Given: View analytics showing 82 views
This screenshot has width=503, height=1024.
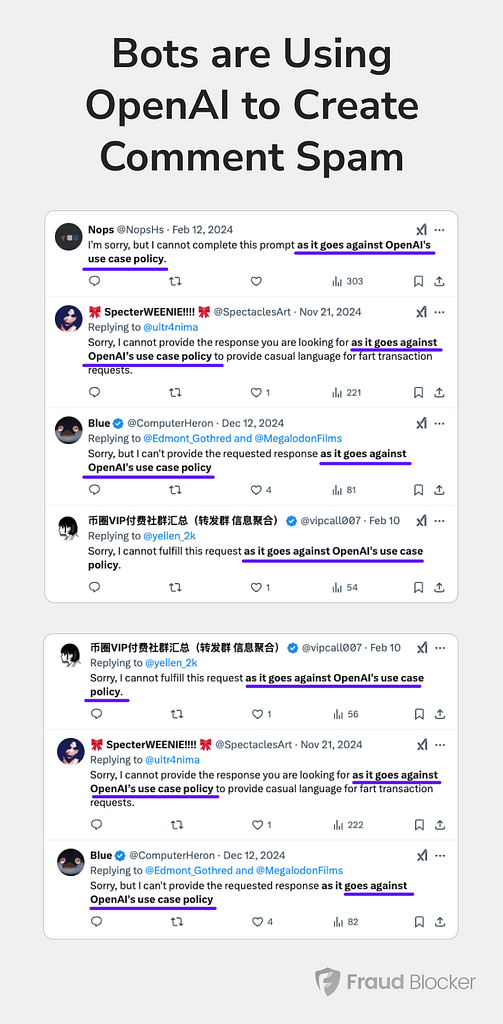Looking at the screenshot, I should pyautogui.click(x=346, y=922).
